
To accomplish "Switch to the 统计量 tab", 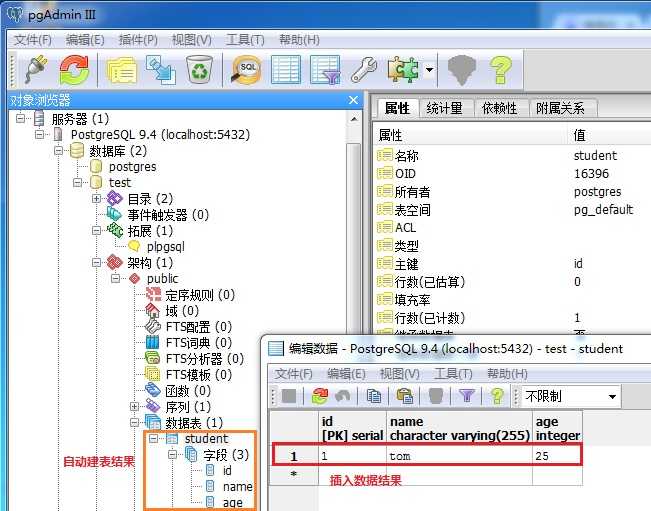I will [445, 108].
